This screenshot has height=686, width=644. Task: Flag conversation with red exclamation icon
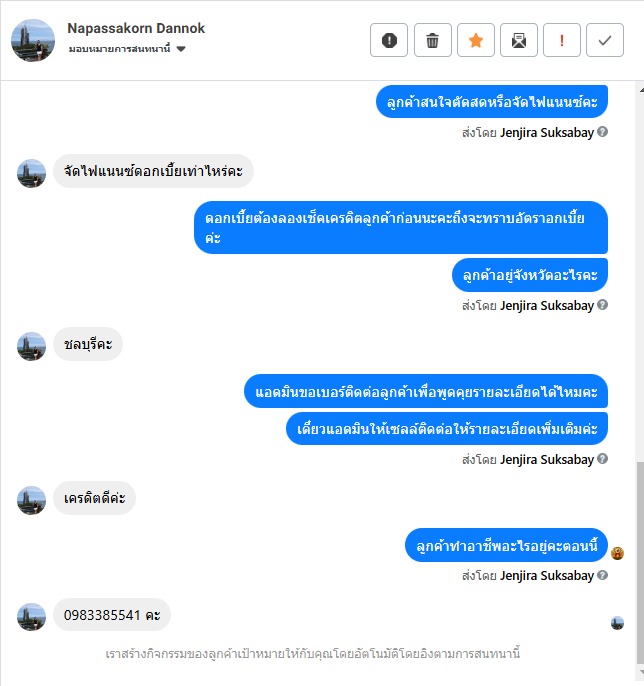coord(562,40)
